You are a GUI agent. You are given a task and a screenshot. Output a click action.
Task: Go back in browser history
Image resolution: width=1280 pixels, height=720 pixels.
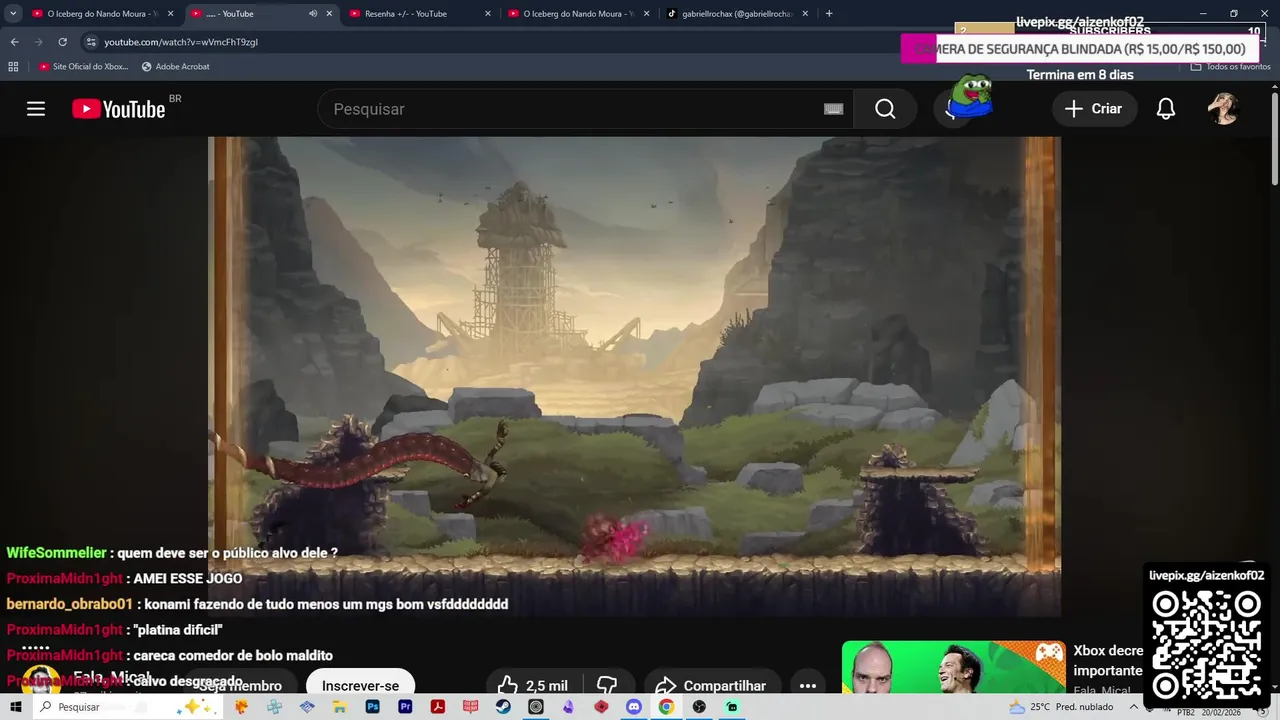tap(14, 42)
